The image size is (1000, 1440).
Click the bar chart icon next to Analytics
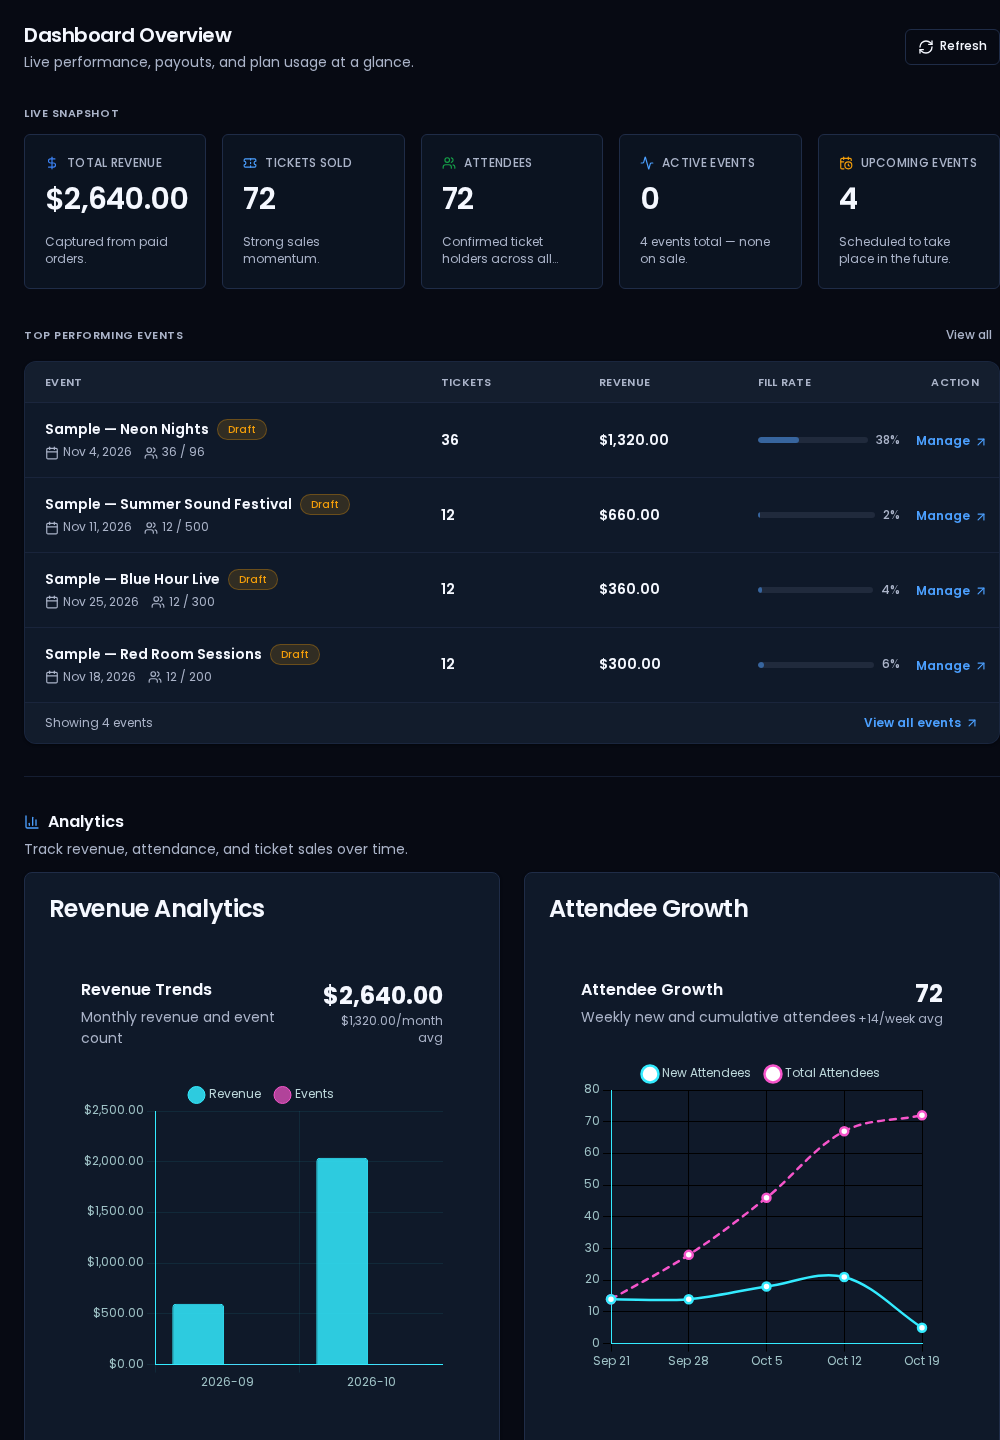[x=32, y=822]
